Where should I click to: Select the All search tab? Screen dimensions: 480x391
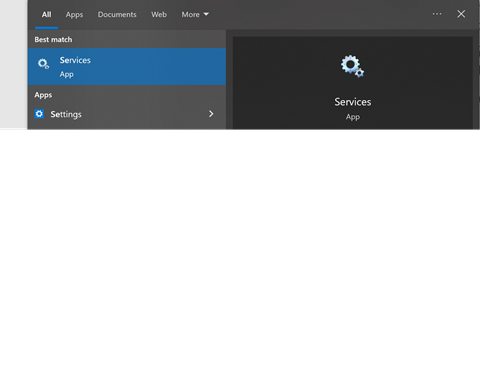pos(46,15)
